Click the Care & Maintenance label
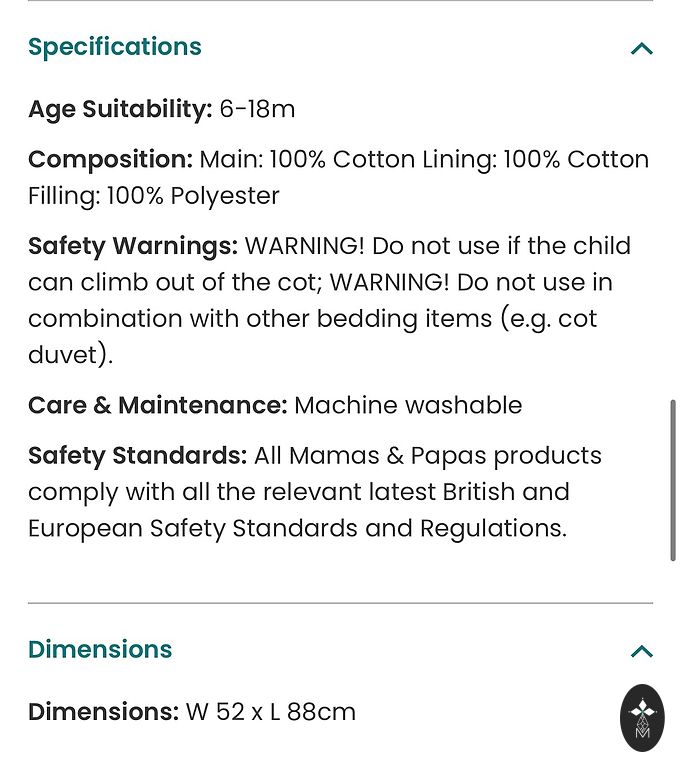This screenshot has height=768, width=681. click(x=157, y=405)
